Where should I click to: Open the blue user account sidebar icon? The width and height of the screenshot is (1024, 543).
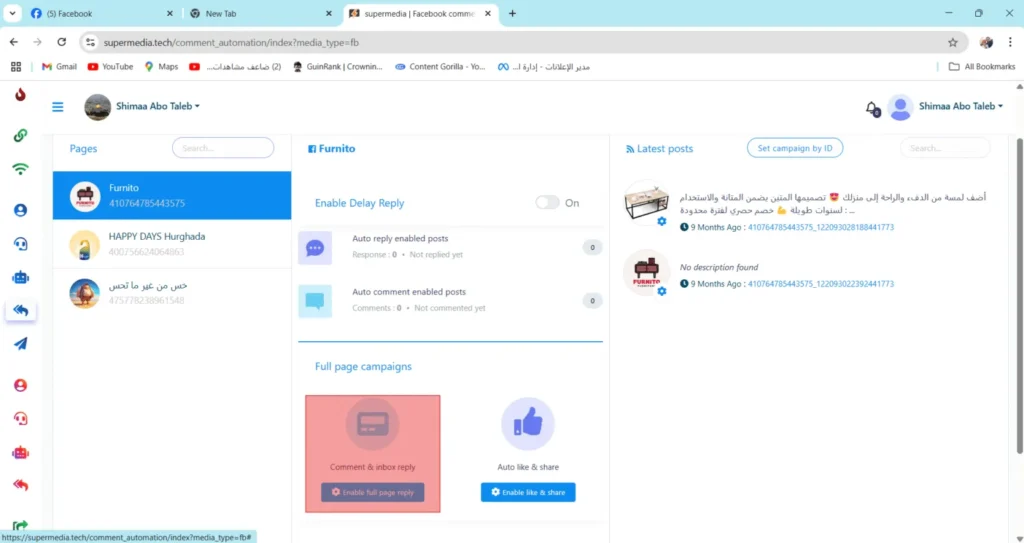21,210
